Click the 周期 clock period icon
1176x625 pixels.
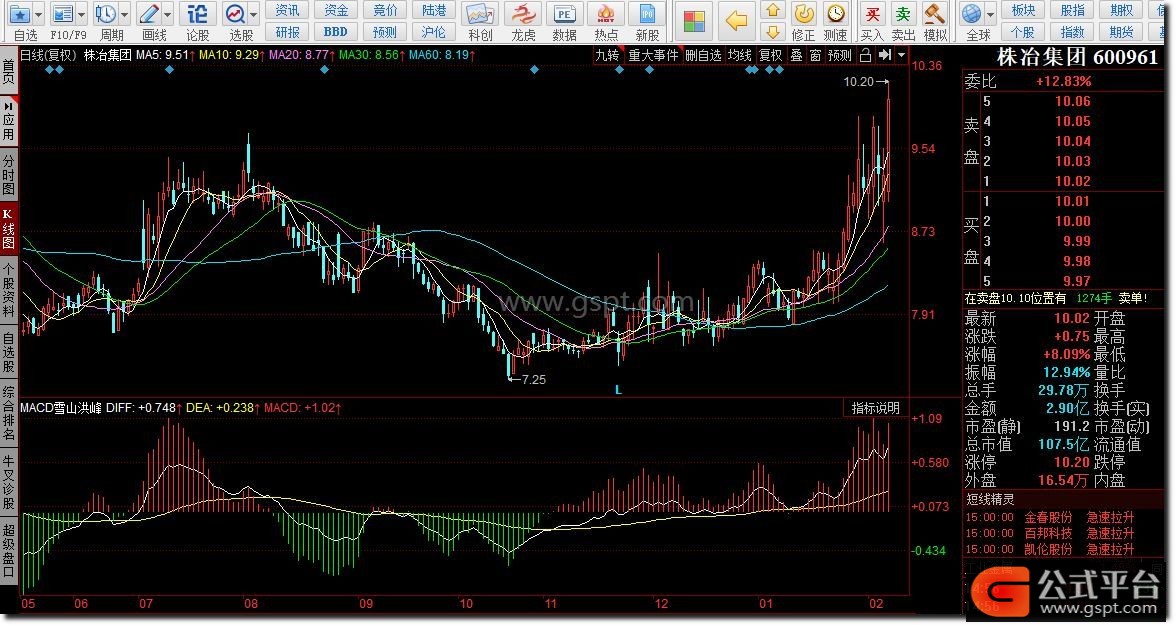[x=106, y=14]
